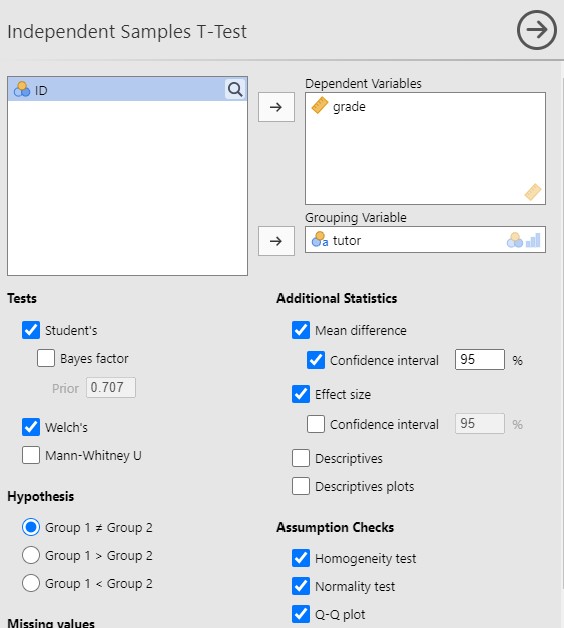Viewport: 564px width, 628px height.
Task: Select Group 1 > Group 2 hypothesis
Action: coord(31,555)
